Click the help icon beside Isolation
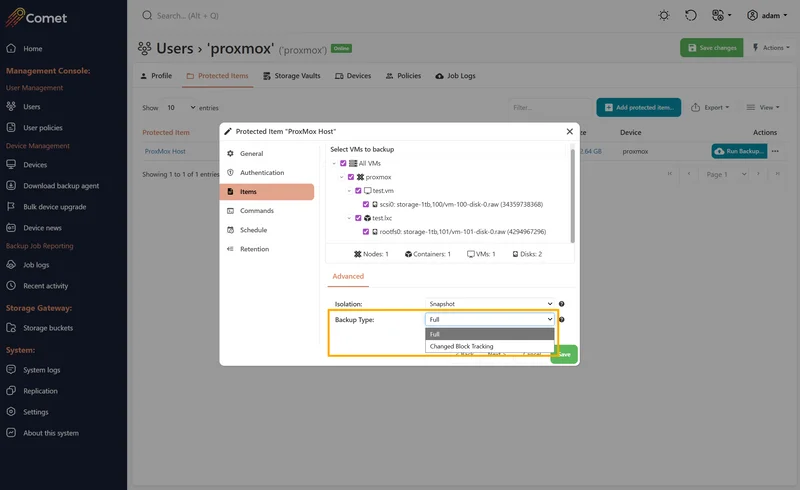 pos(561,303)
